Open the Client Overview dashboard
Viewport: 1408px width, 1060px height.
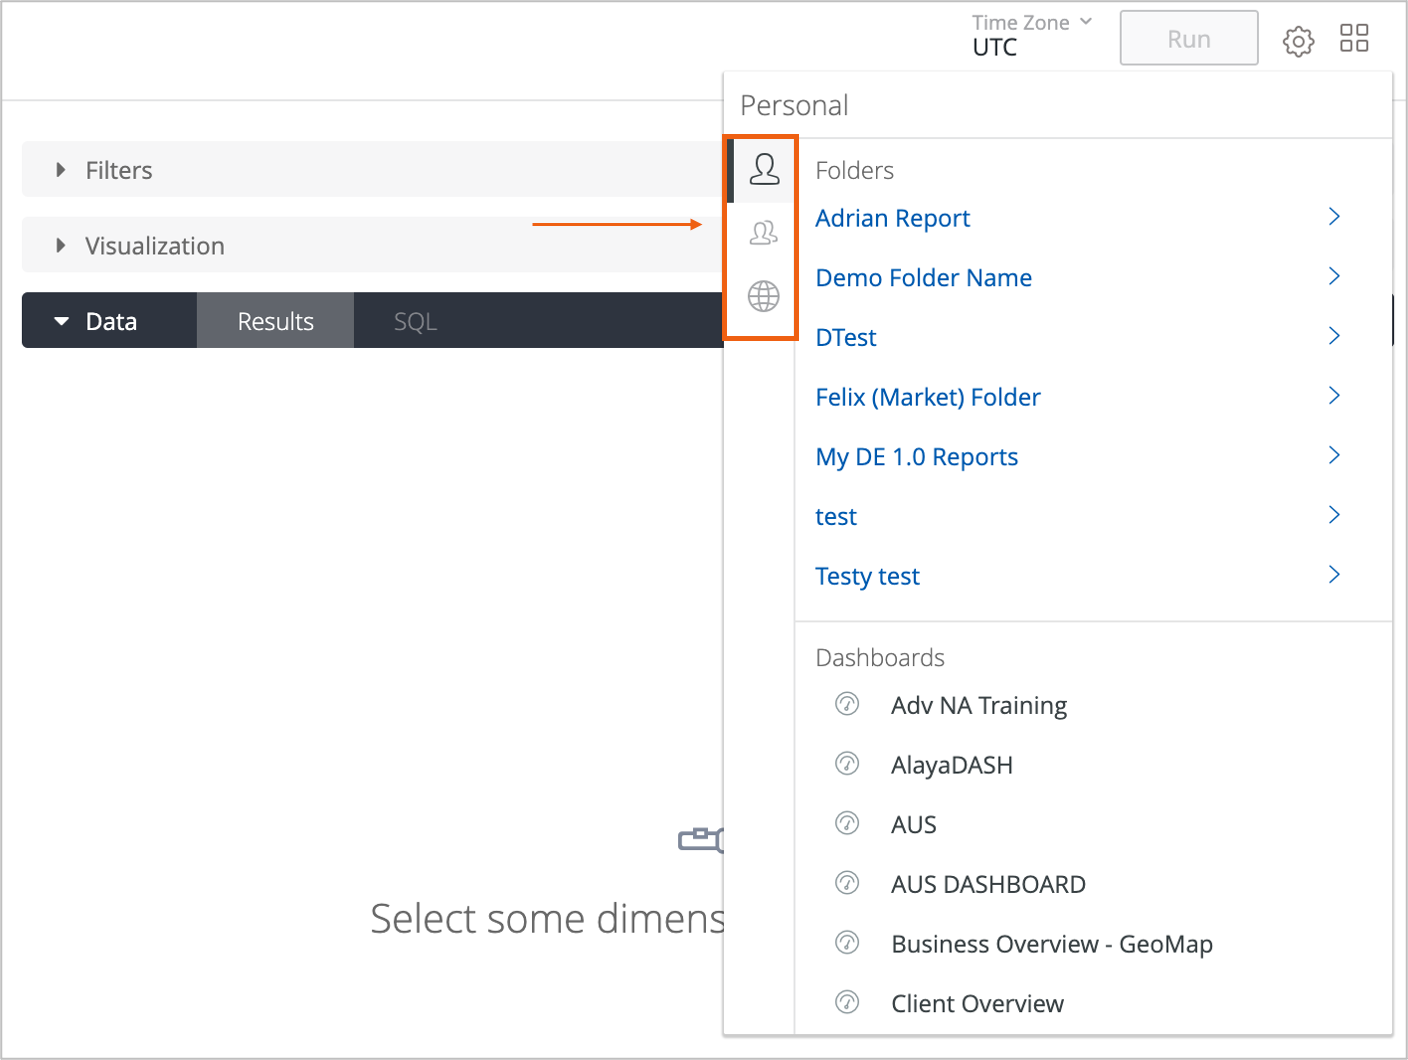tap(977, 1004)
